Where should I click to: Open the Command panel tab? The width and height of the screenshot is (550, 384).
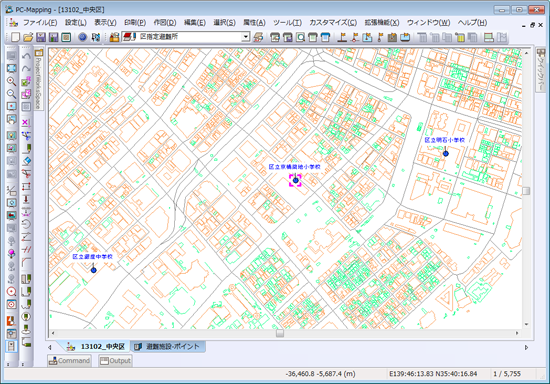69,361
